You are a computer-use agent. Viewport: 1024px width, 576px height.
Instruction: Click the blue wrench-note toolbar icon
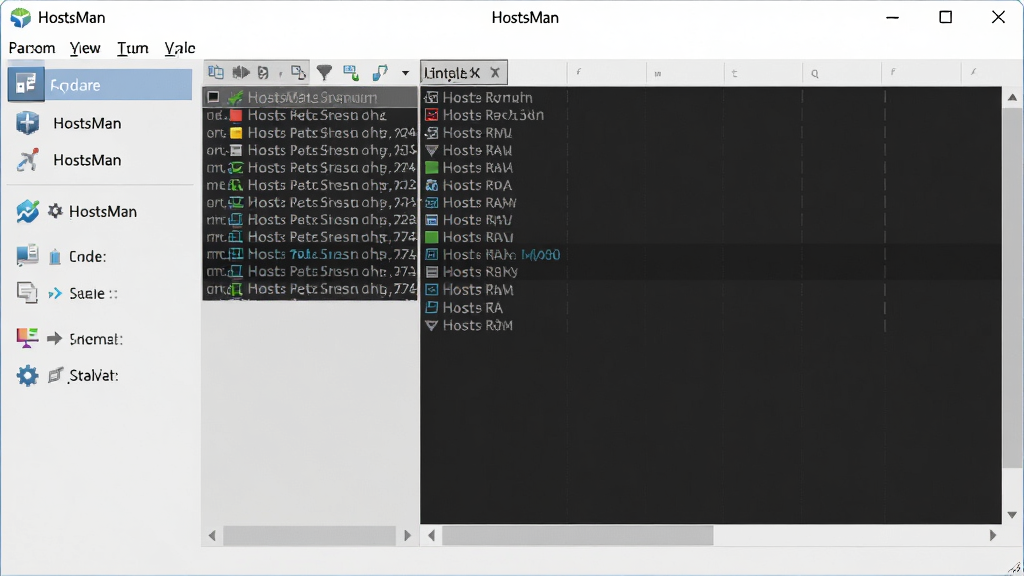[x=380, y=72]
